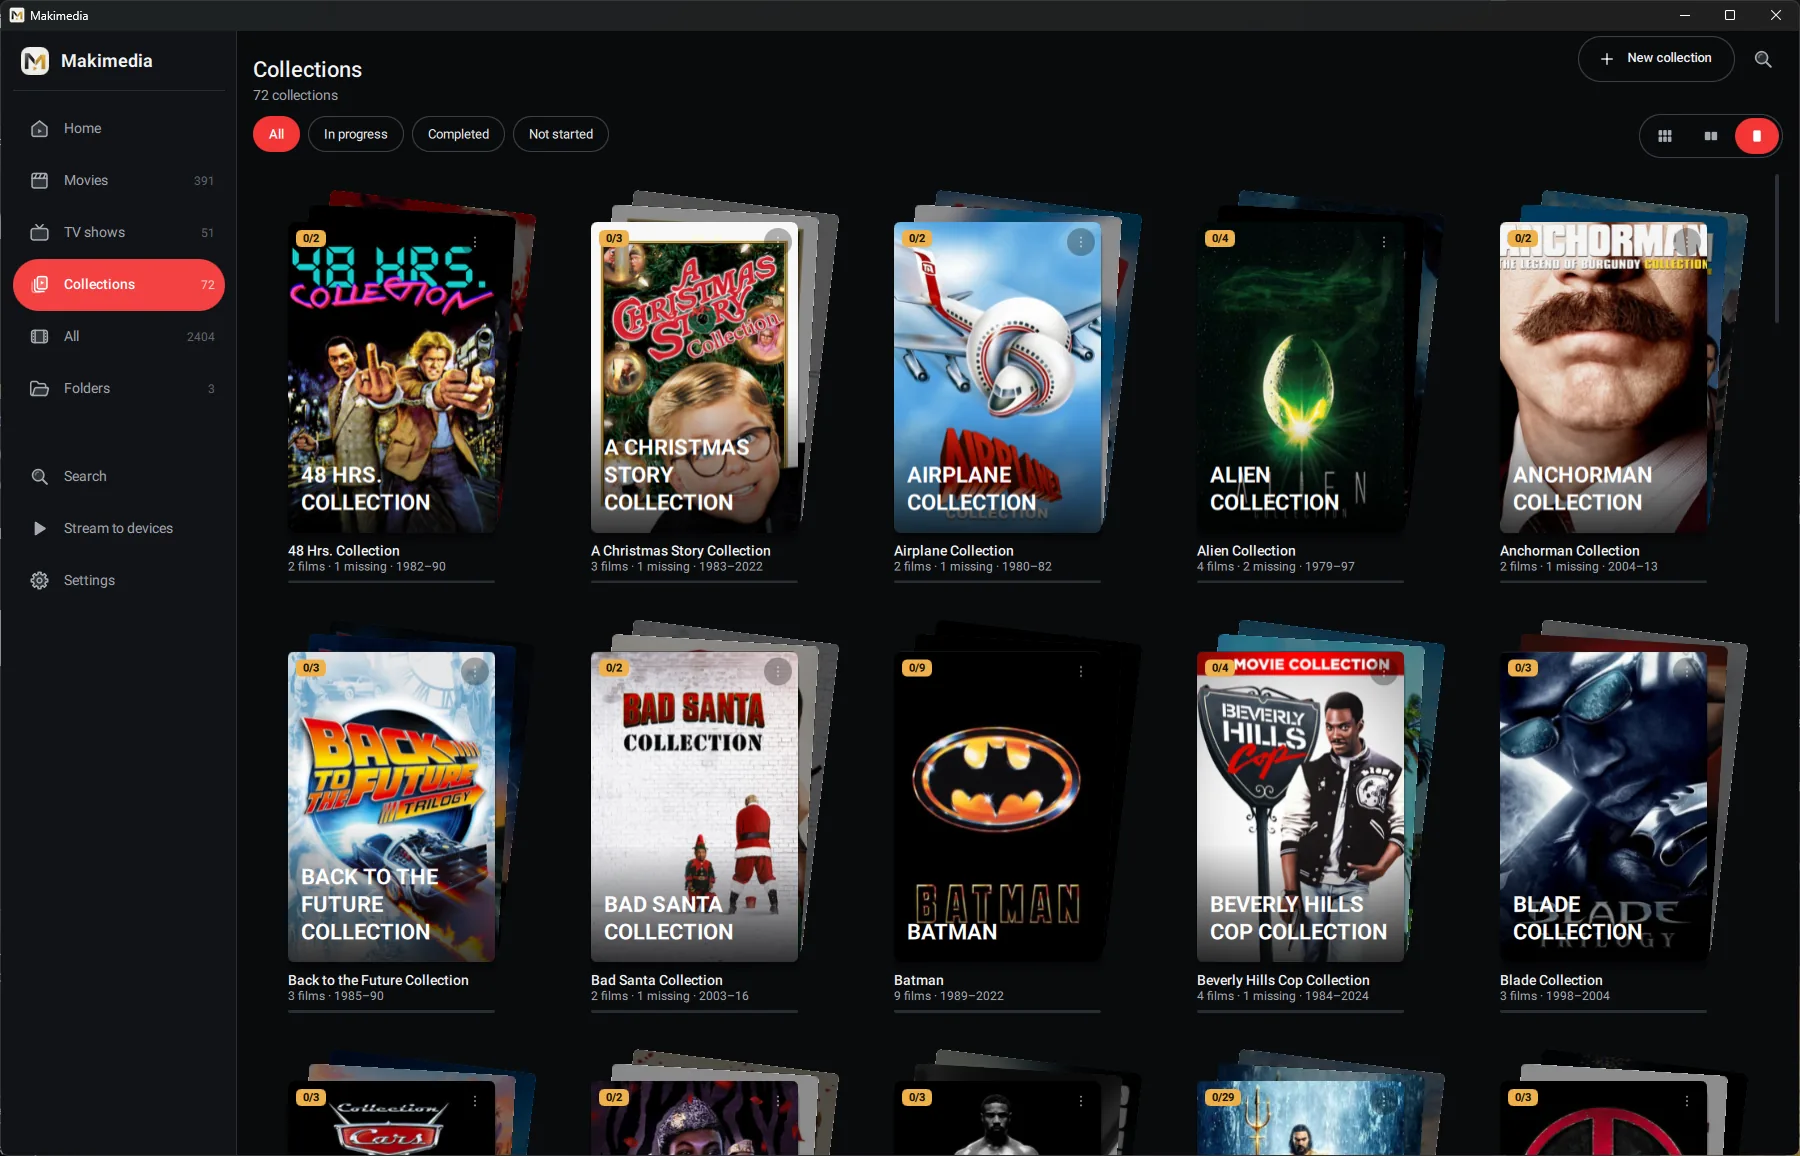Open options menu on Bad Santa Collection
This screenshot has width=1800, height=1156.
click(x=778, y=672)
